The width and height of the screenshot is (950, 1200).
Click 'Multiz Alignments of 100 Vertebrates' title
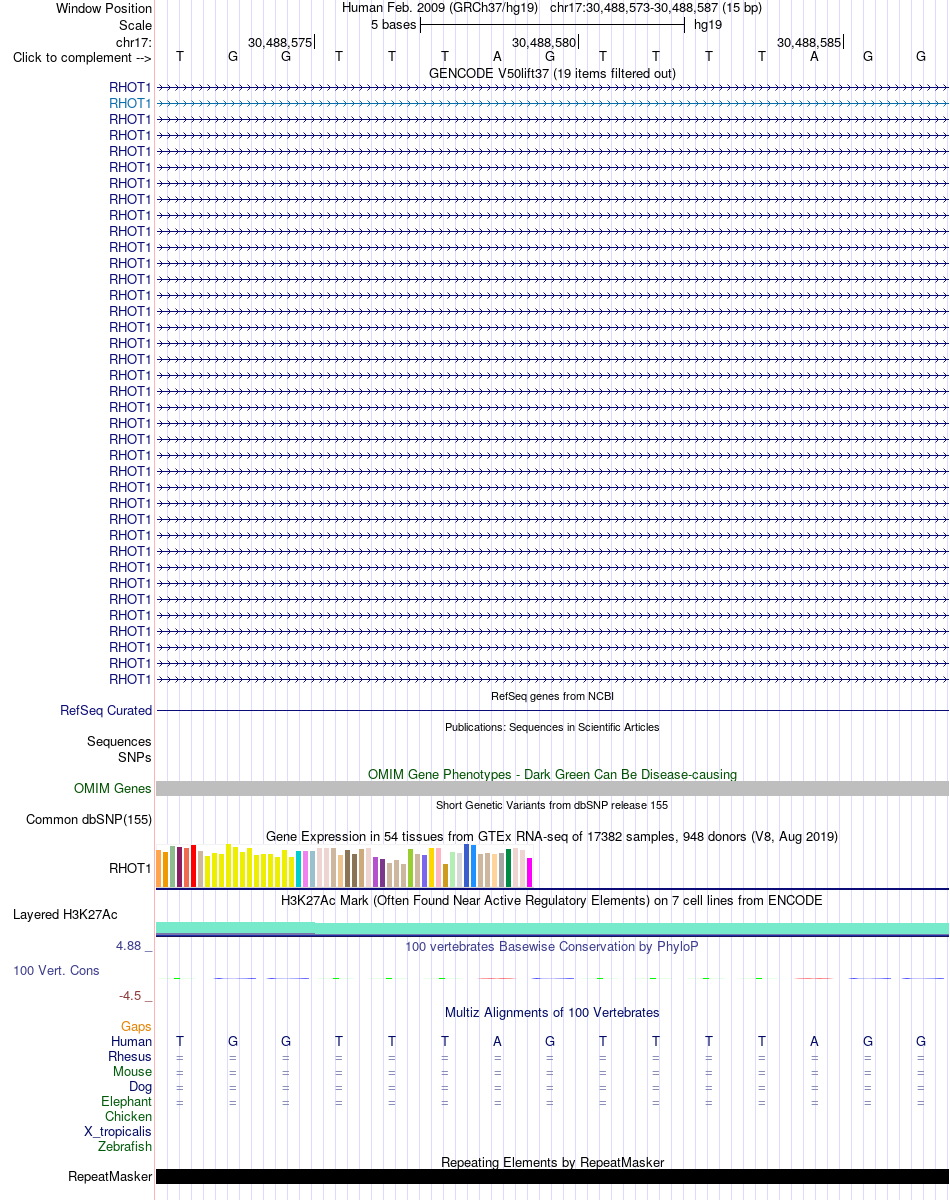point(552,1012)
